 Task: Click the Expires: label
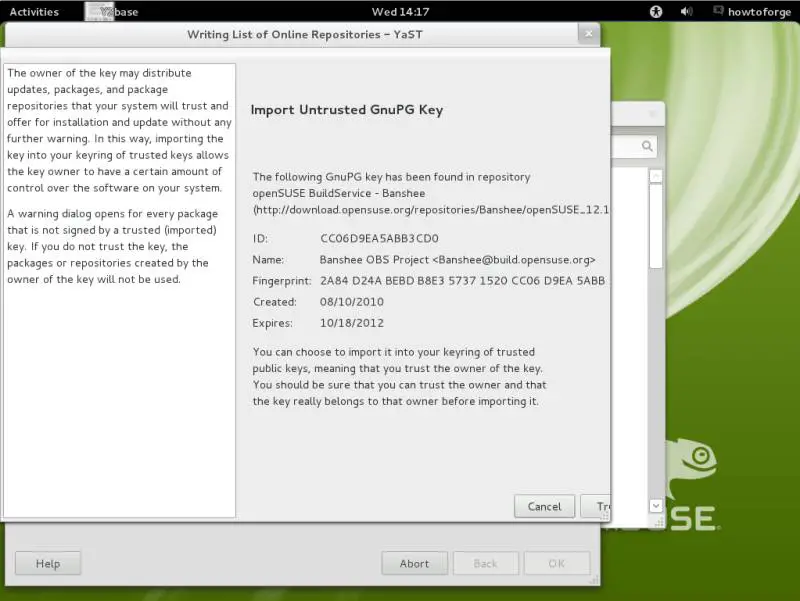[x=272, y=323]
